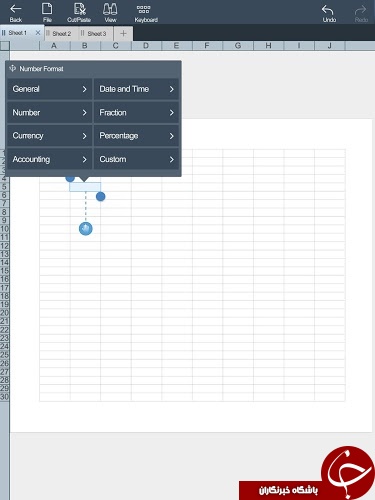Tap the Back arrow icon
Viewport: 375px width, 500px height.
point(15,9)
